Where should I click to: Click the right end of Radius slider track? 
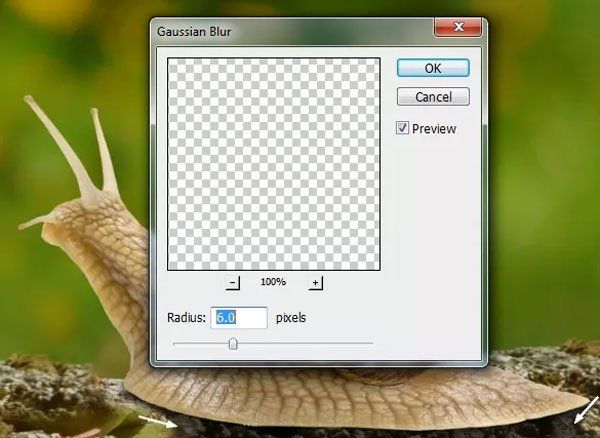[x=371, y=344]
